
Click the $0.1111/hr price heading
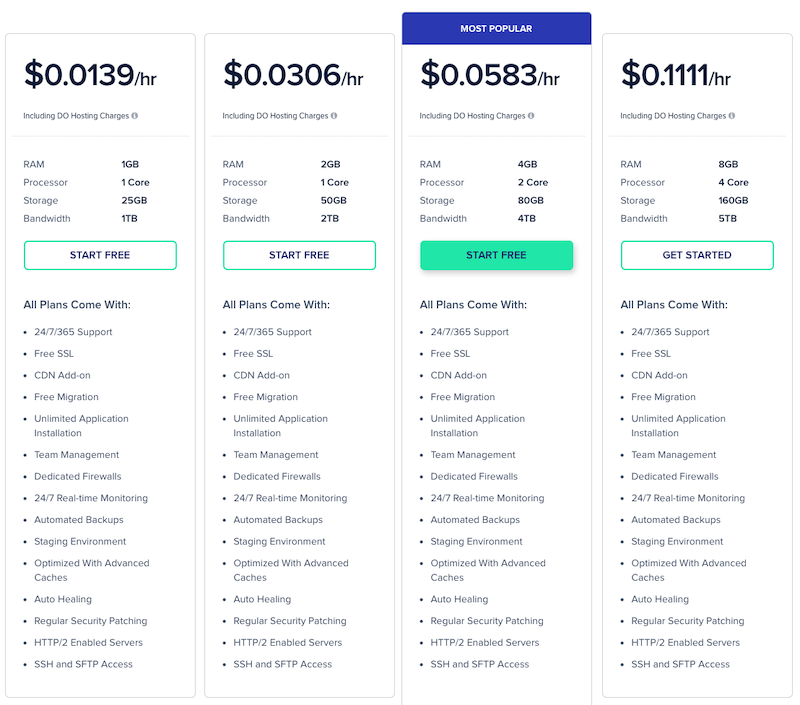click(676, 75)
